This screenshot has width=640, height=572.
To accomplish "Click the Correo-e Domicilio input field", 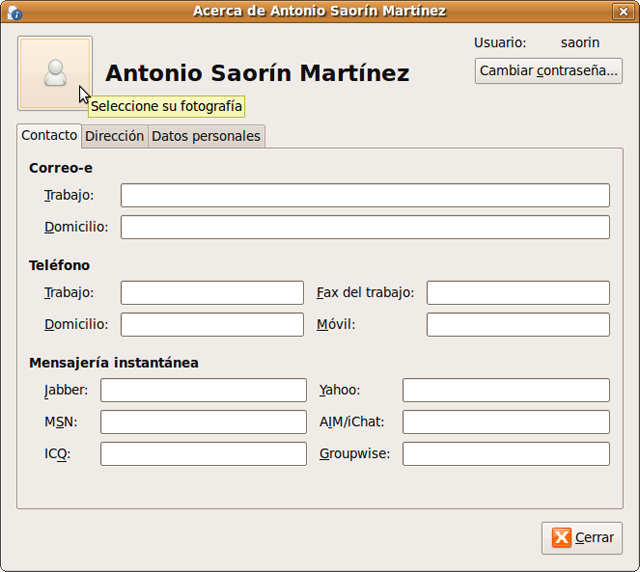I will [x=365, y=227].
